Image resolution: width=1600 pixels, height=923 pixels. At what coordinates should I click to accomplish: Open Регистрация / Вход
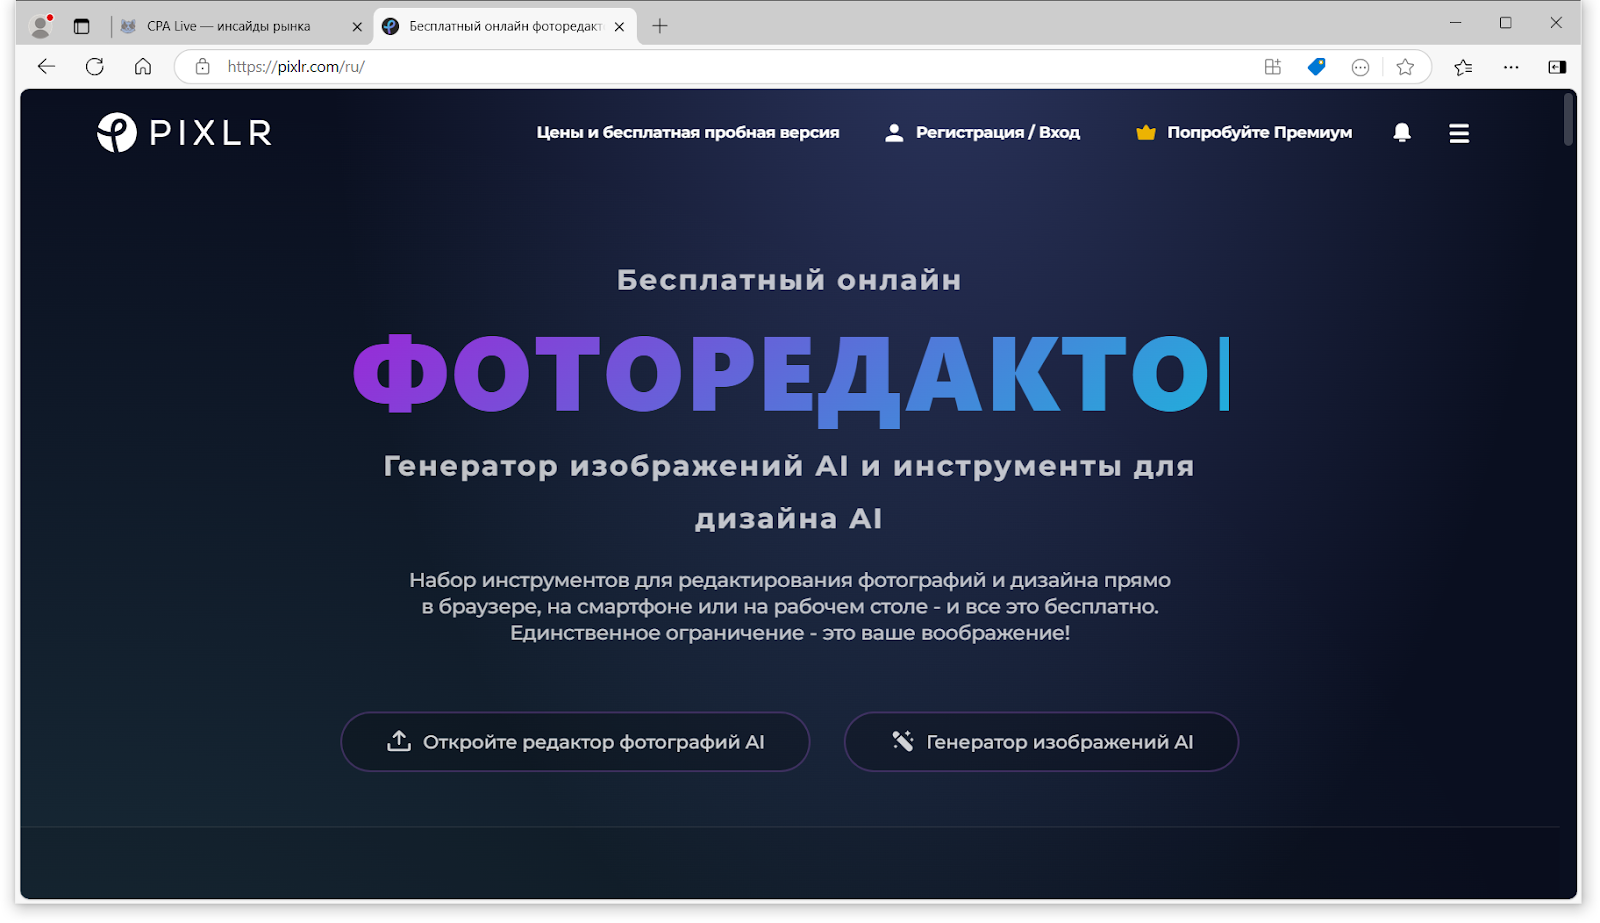click(982, 133)
